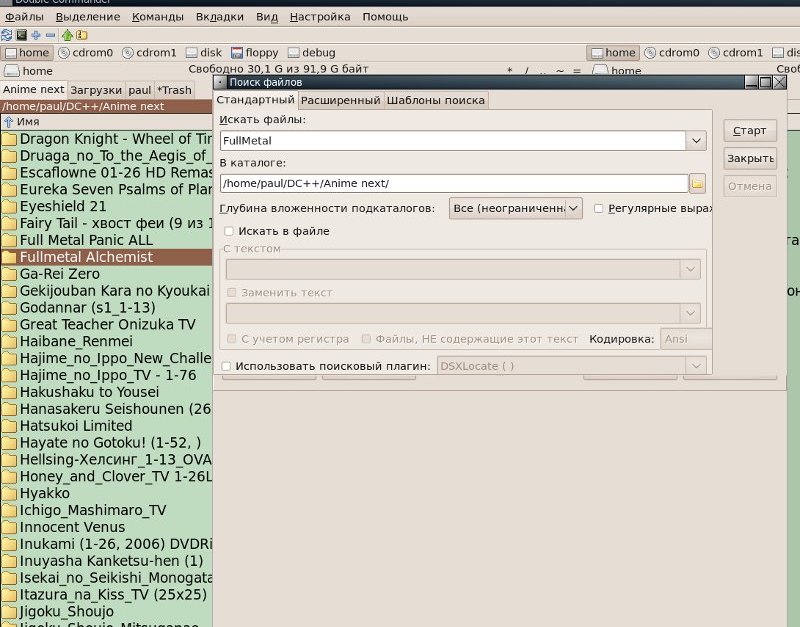Click the yellow folder icon in the toolbar

(82, 35)
